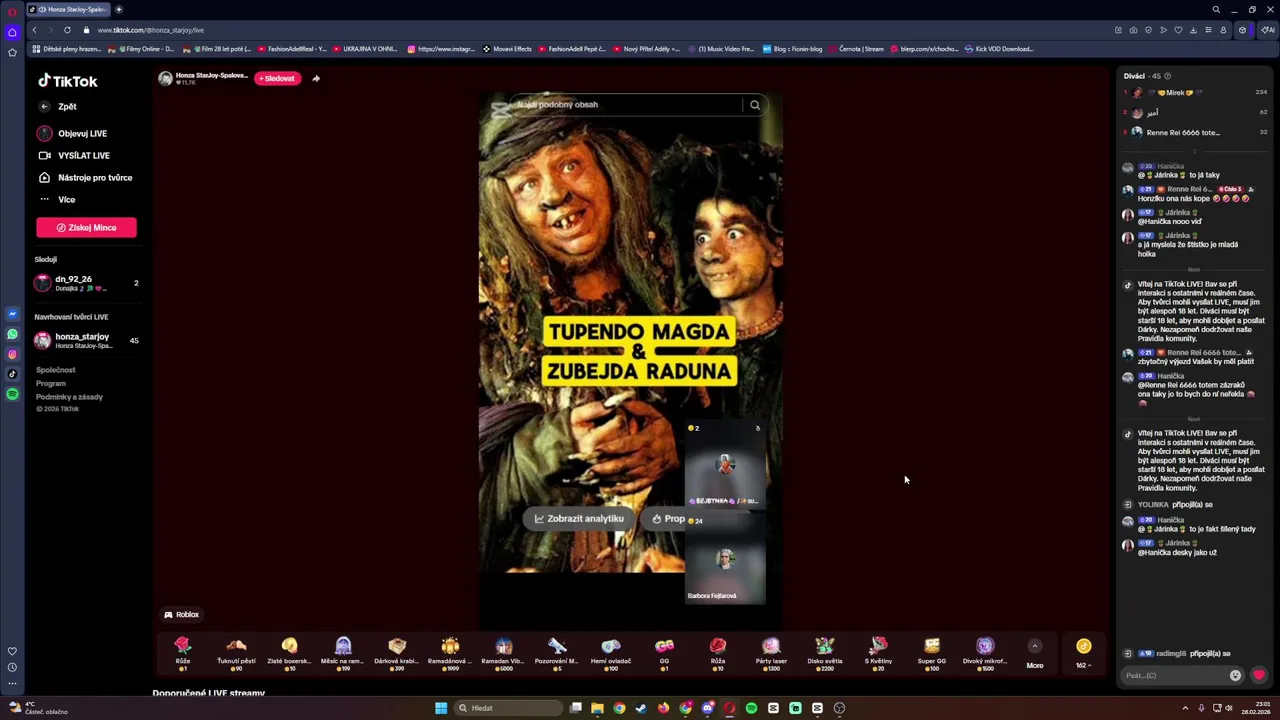Send the Disko světla gift
The width and height of the screenshot is (1280, 720).
tap(825, 652)
